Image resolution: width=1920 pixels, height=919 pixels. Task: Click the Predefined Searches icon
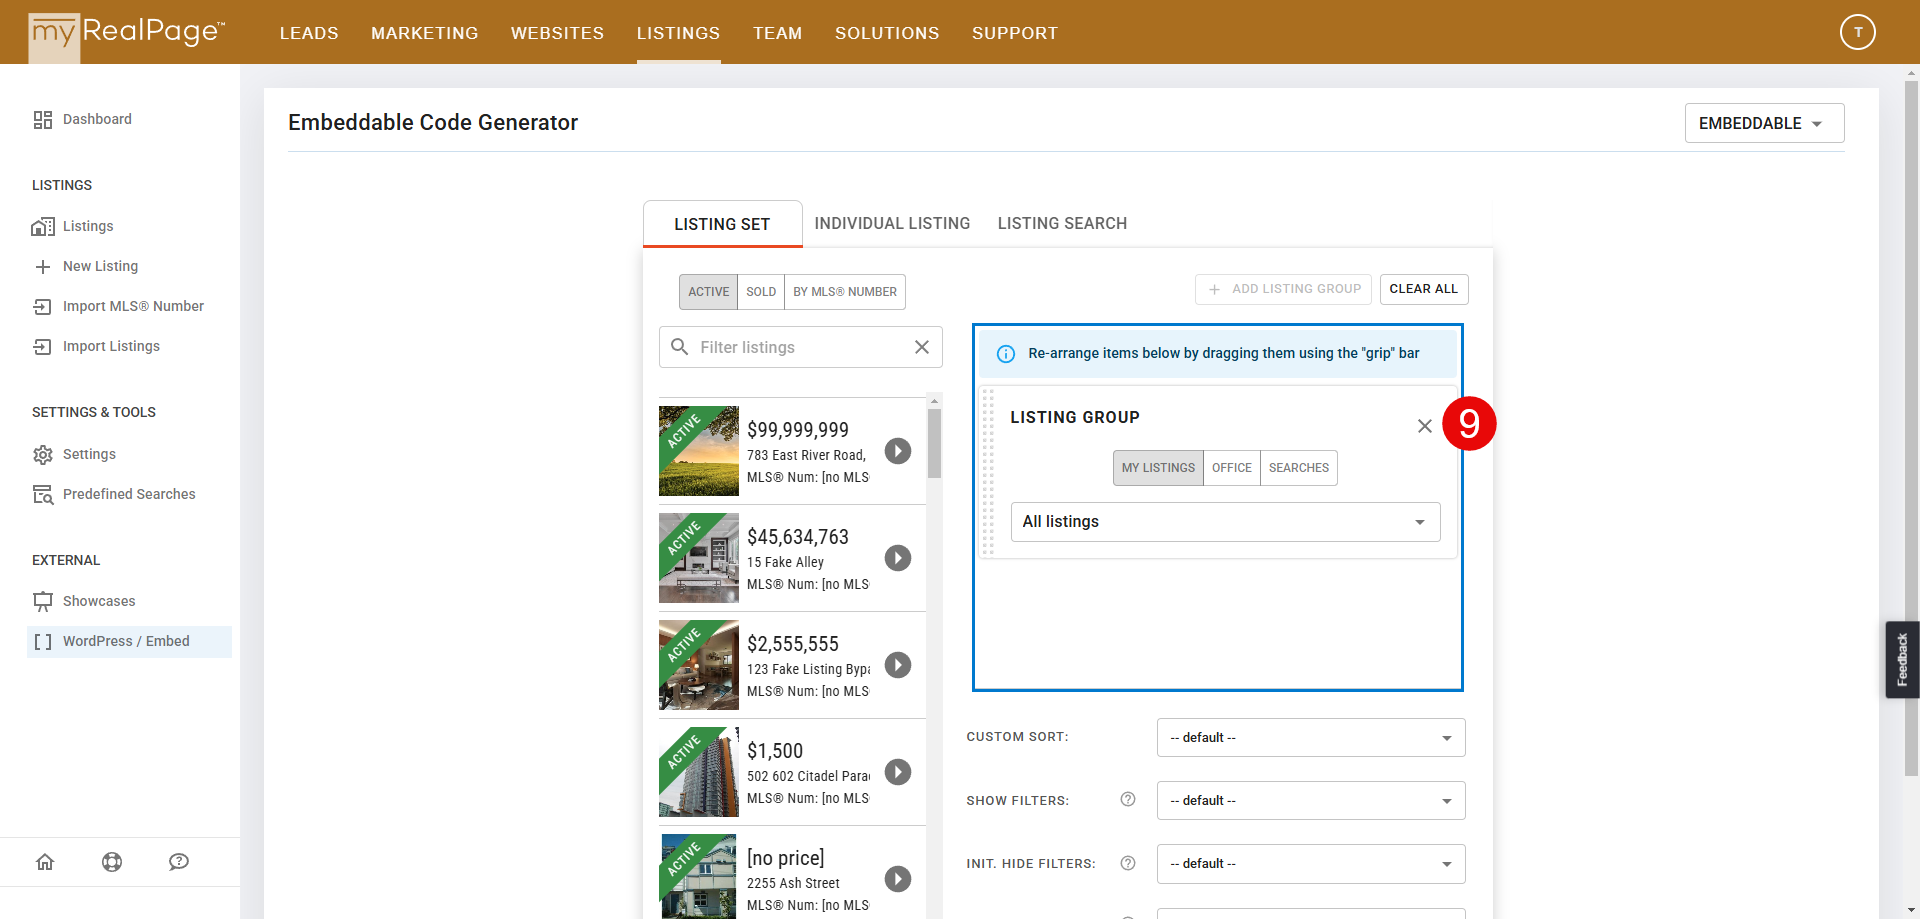coord(43,495)
